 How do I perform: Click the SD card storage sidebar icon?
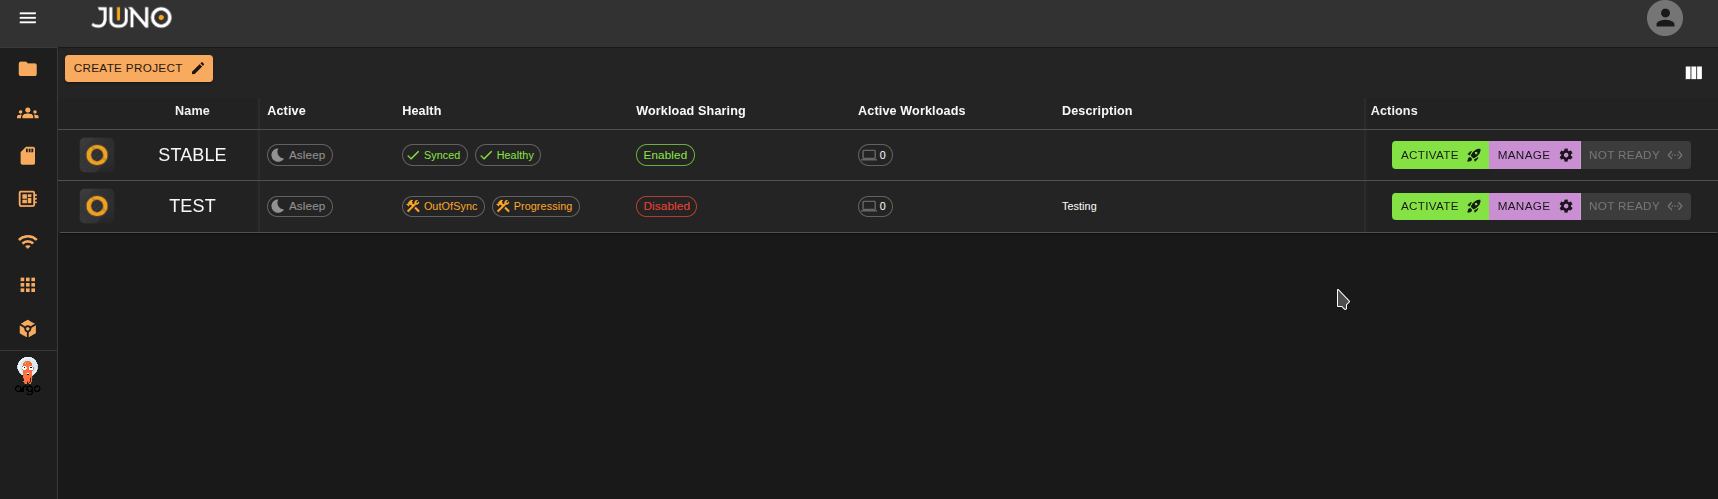(28, 156)
